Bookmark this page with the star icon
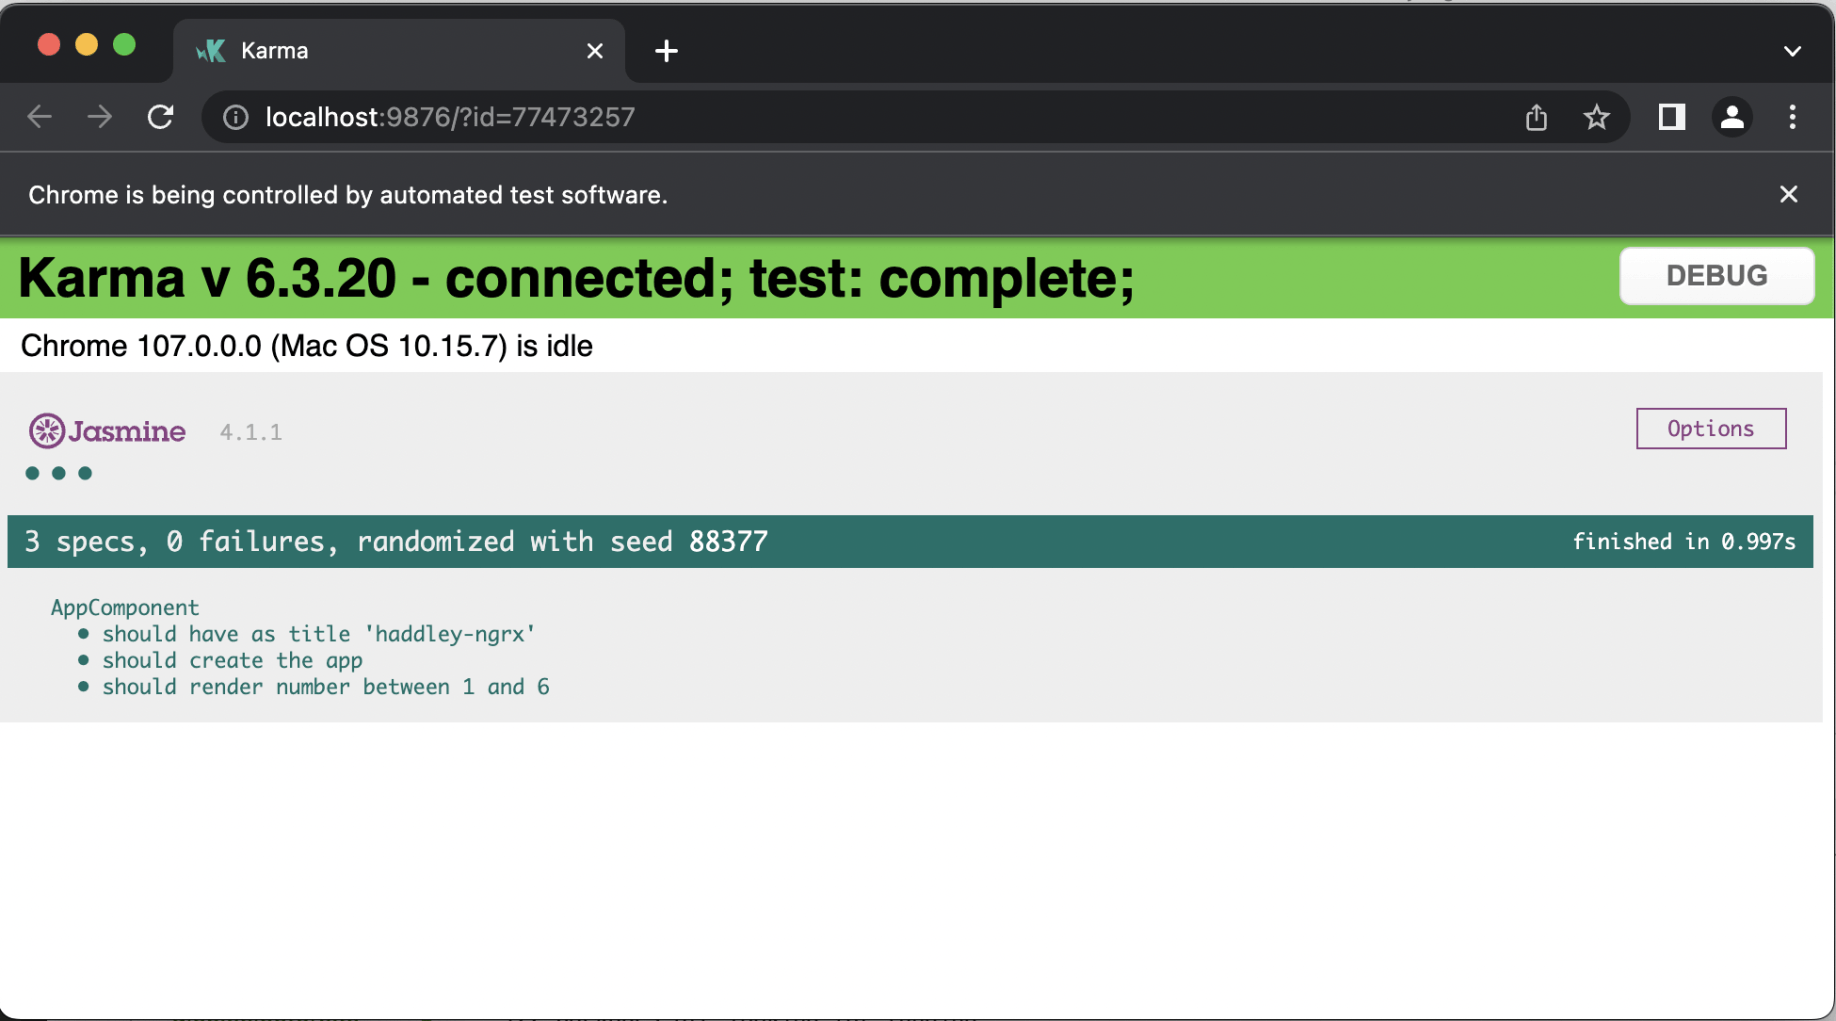 click(1596, 117)
